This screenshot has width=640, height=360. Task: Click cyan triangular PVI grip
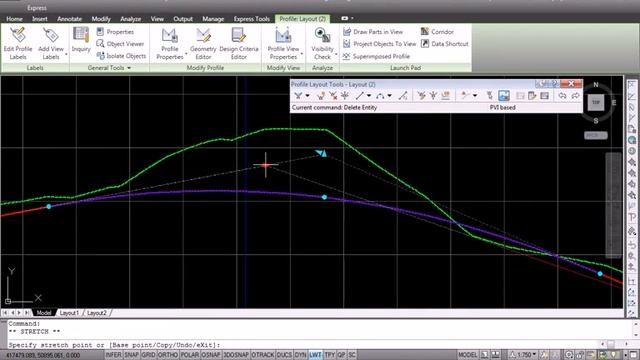point(321,153)
